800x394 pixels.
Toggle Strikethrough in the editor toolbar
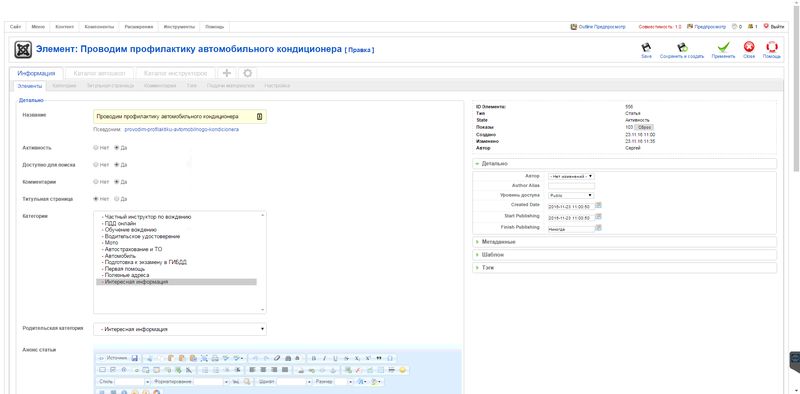point(346,358)
